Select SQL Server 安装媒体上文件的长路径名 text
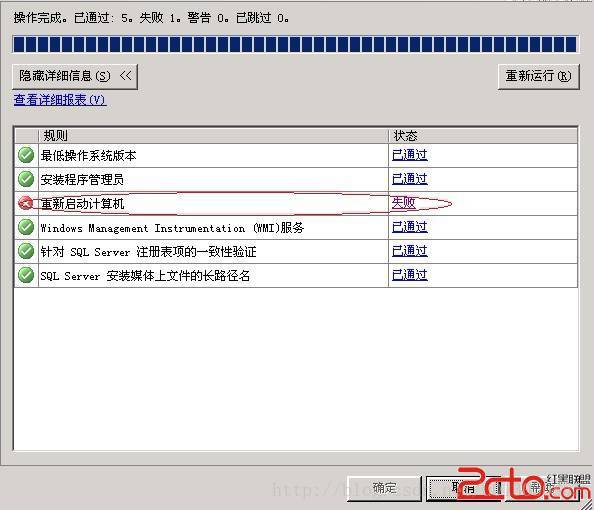The image size is (594, 510). [x=145, y=275]
